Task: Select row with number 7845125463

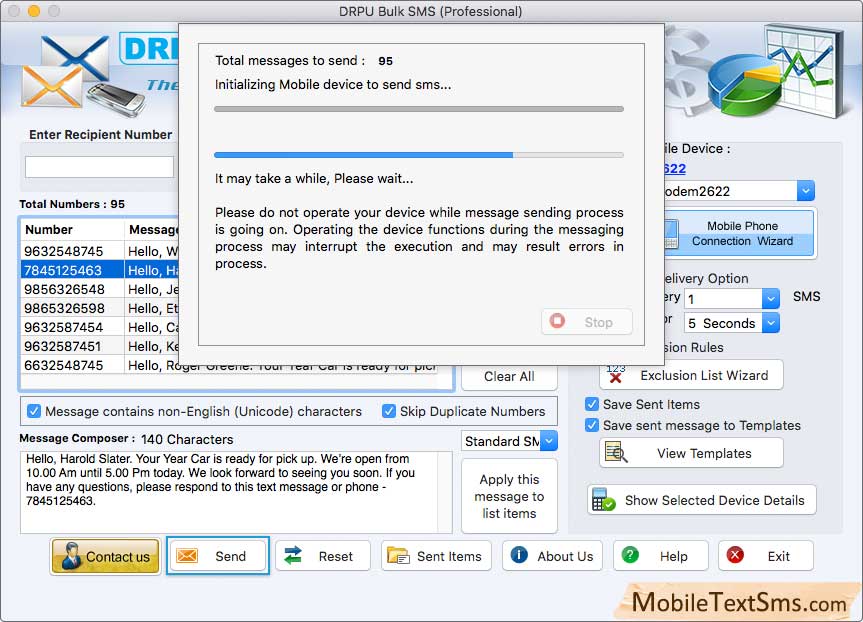Action: point(100,270)
